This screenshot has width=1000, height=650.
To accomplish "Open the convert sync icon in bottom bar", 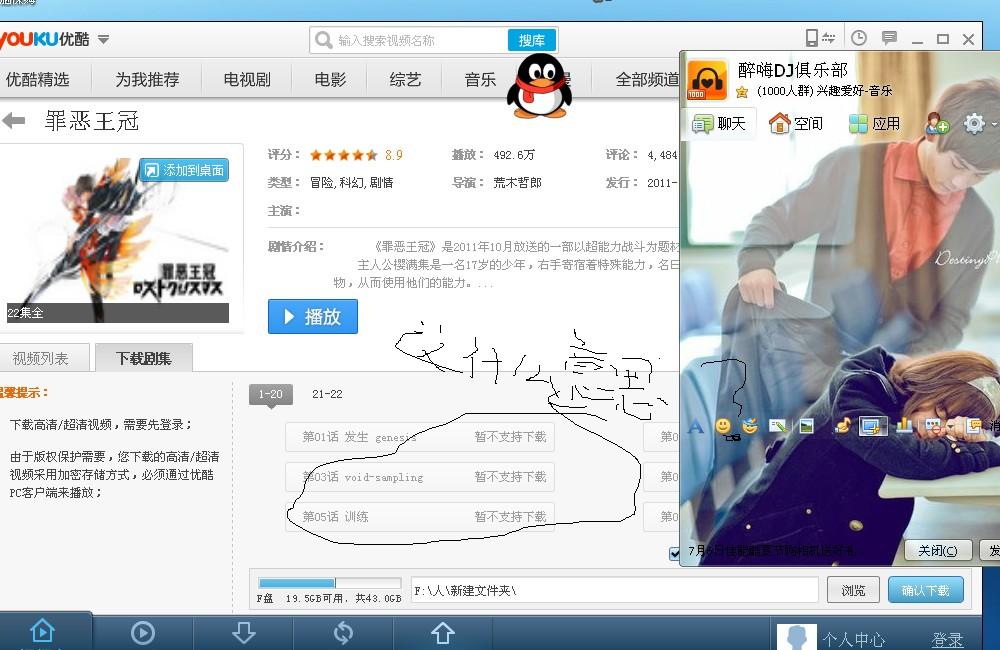I will pos(343,633).
